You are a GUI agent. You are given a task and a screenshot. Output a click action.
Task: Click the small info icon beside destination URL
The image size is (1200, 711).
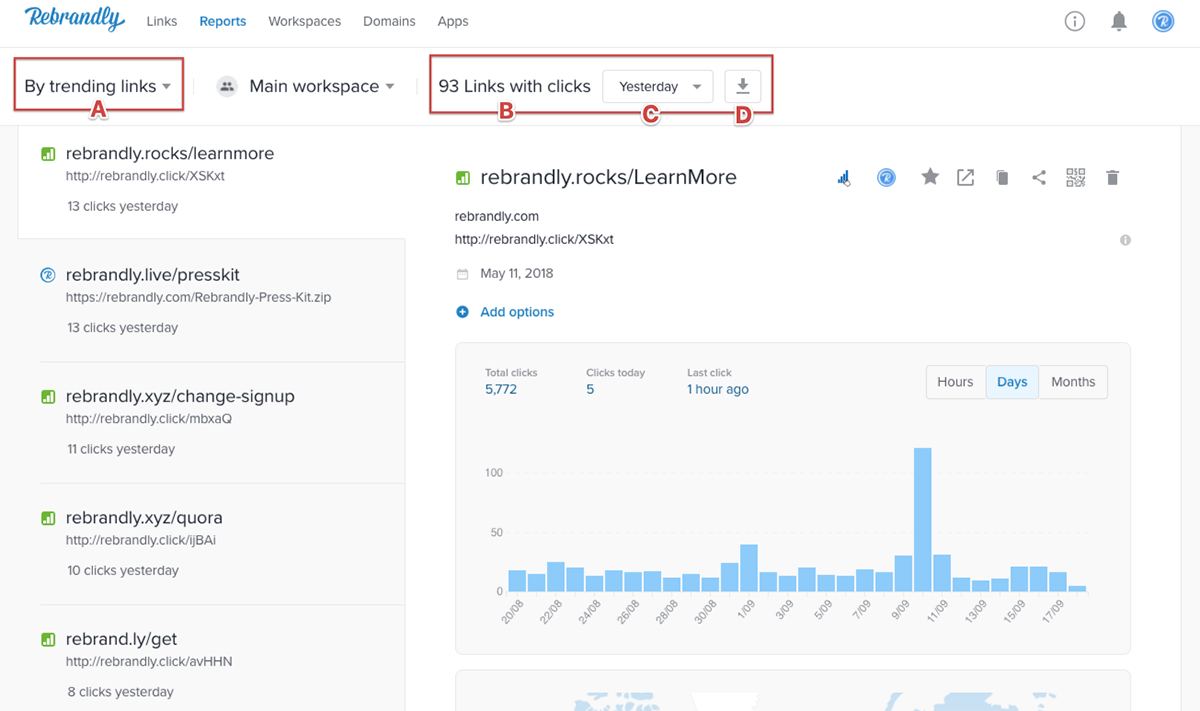click(1126, 240)
